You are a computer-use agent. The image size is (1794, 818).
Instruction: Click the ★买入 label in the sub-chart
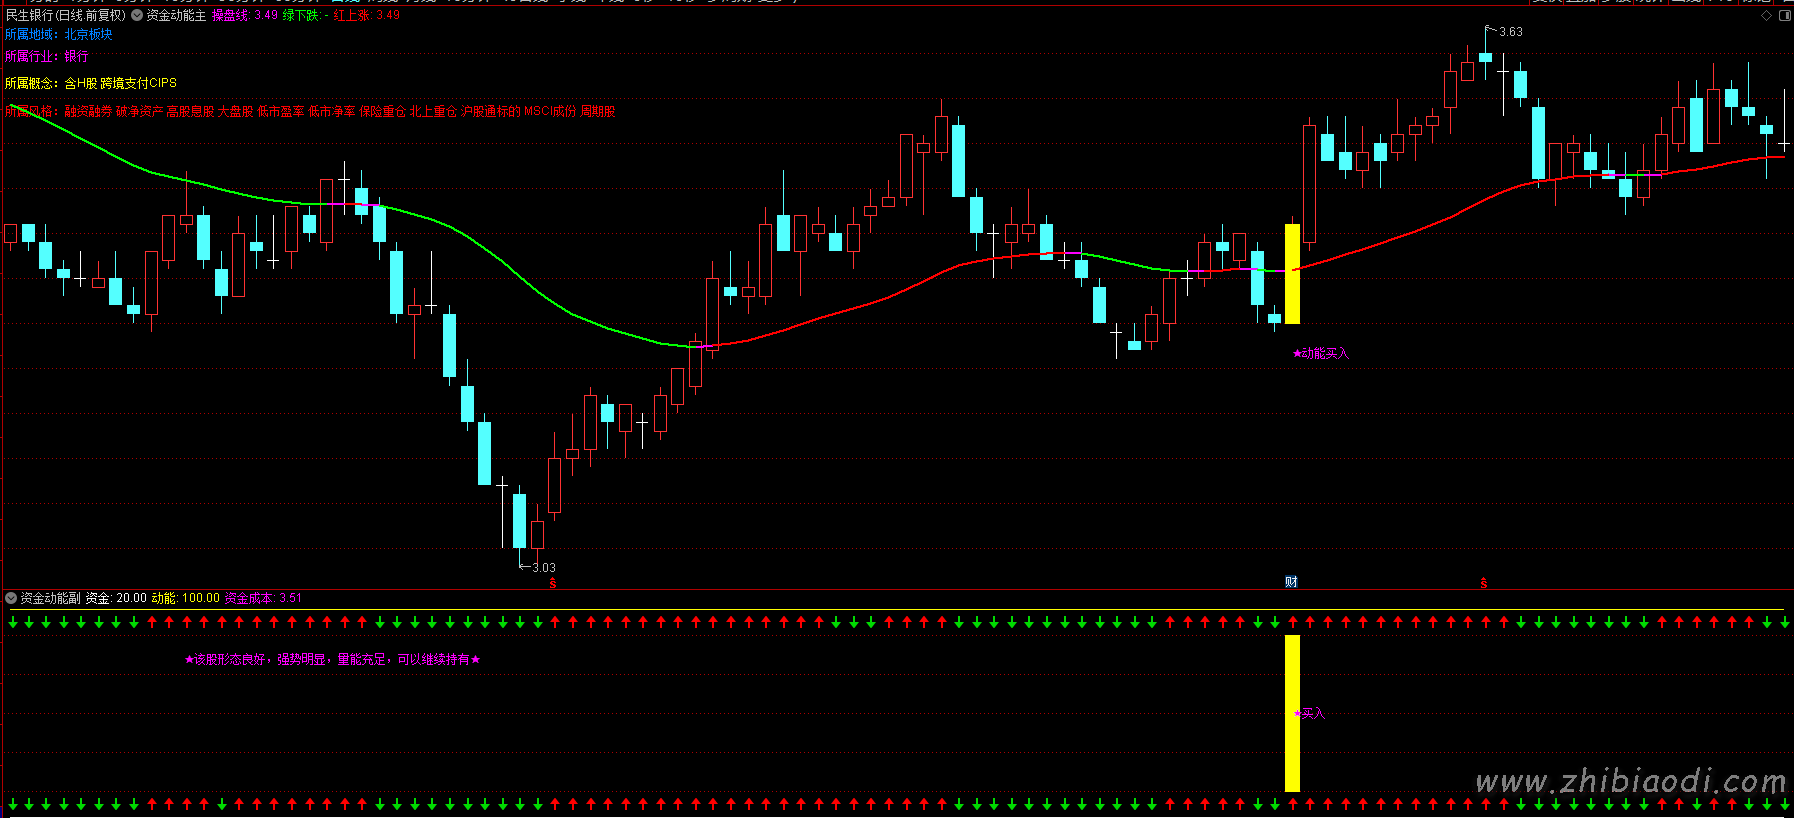(1309, 713)
